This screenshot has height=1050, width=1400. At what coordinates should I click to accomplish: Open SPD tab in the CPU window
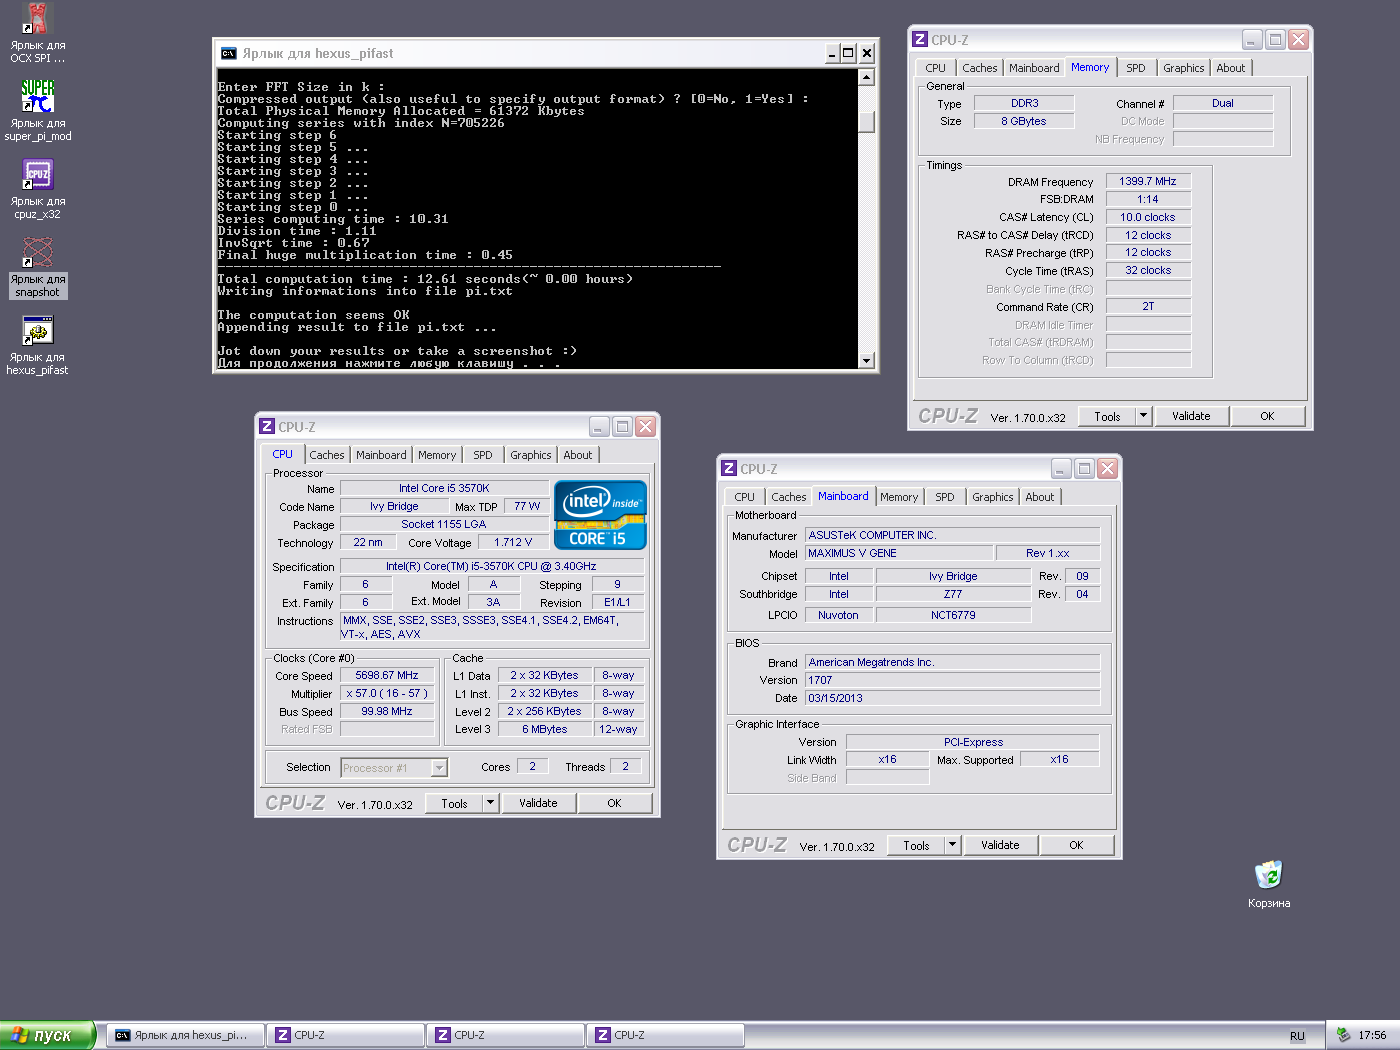point(483,455)
